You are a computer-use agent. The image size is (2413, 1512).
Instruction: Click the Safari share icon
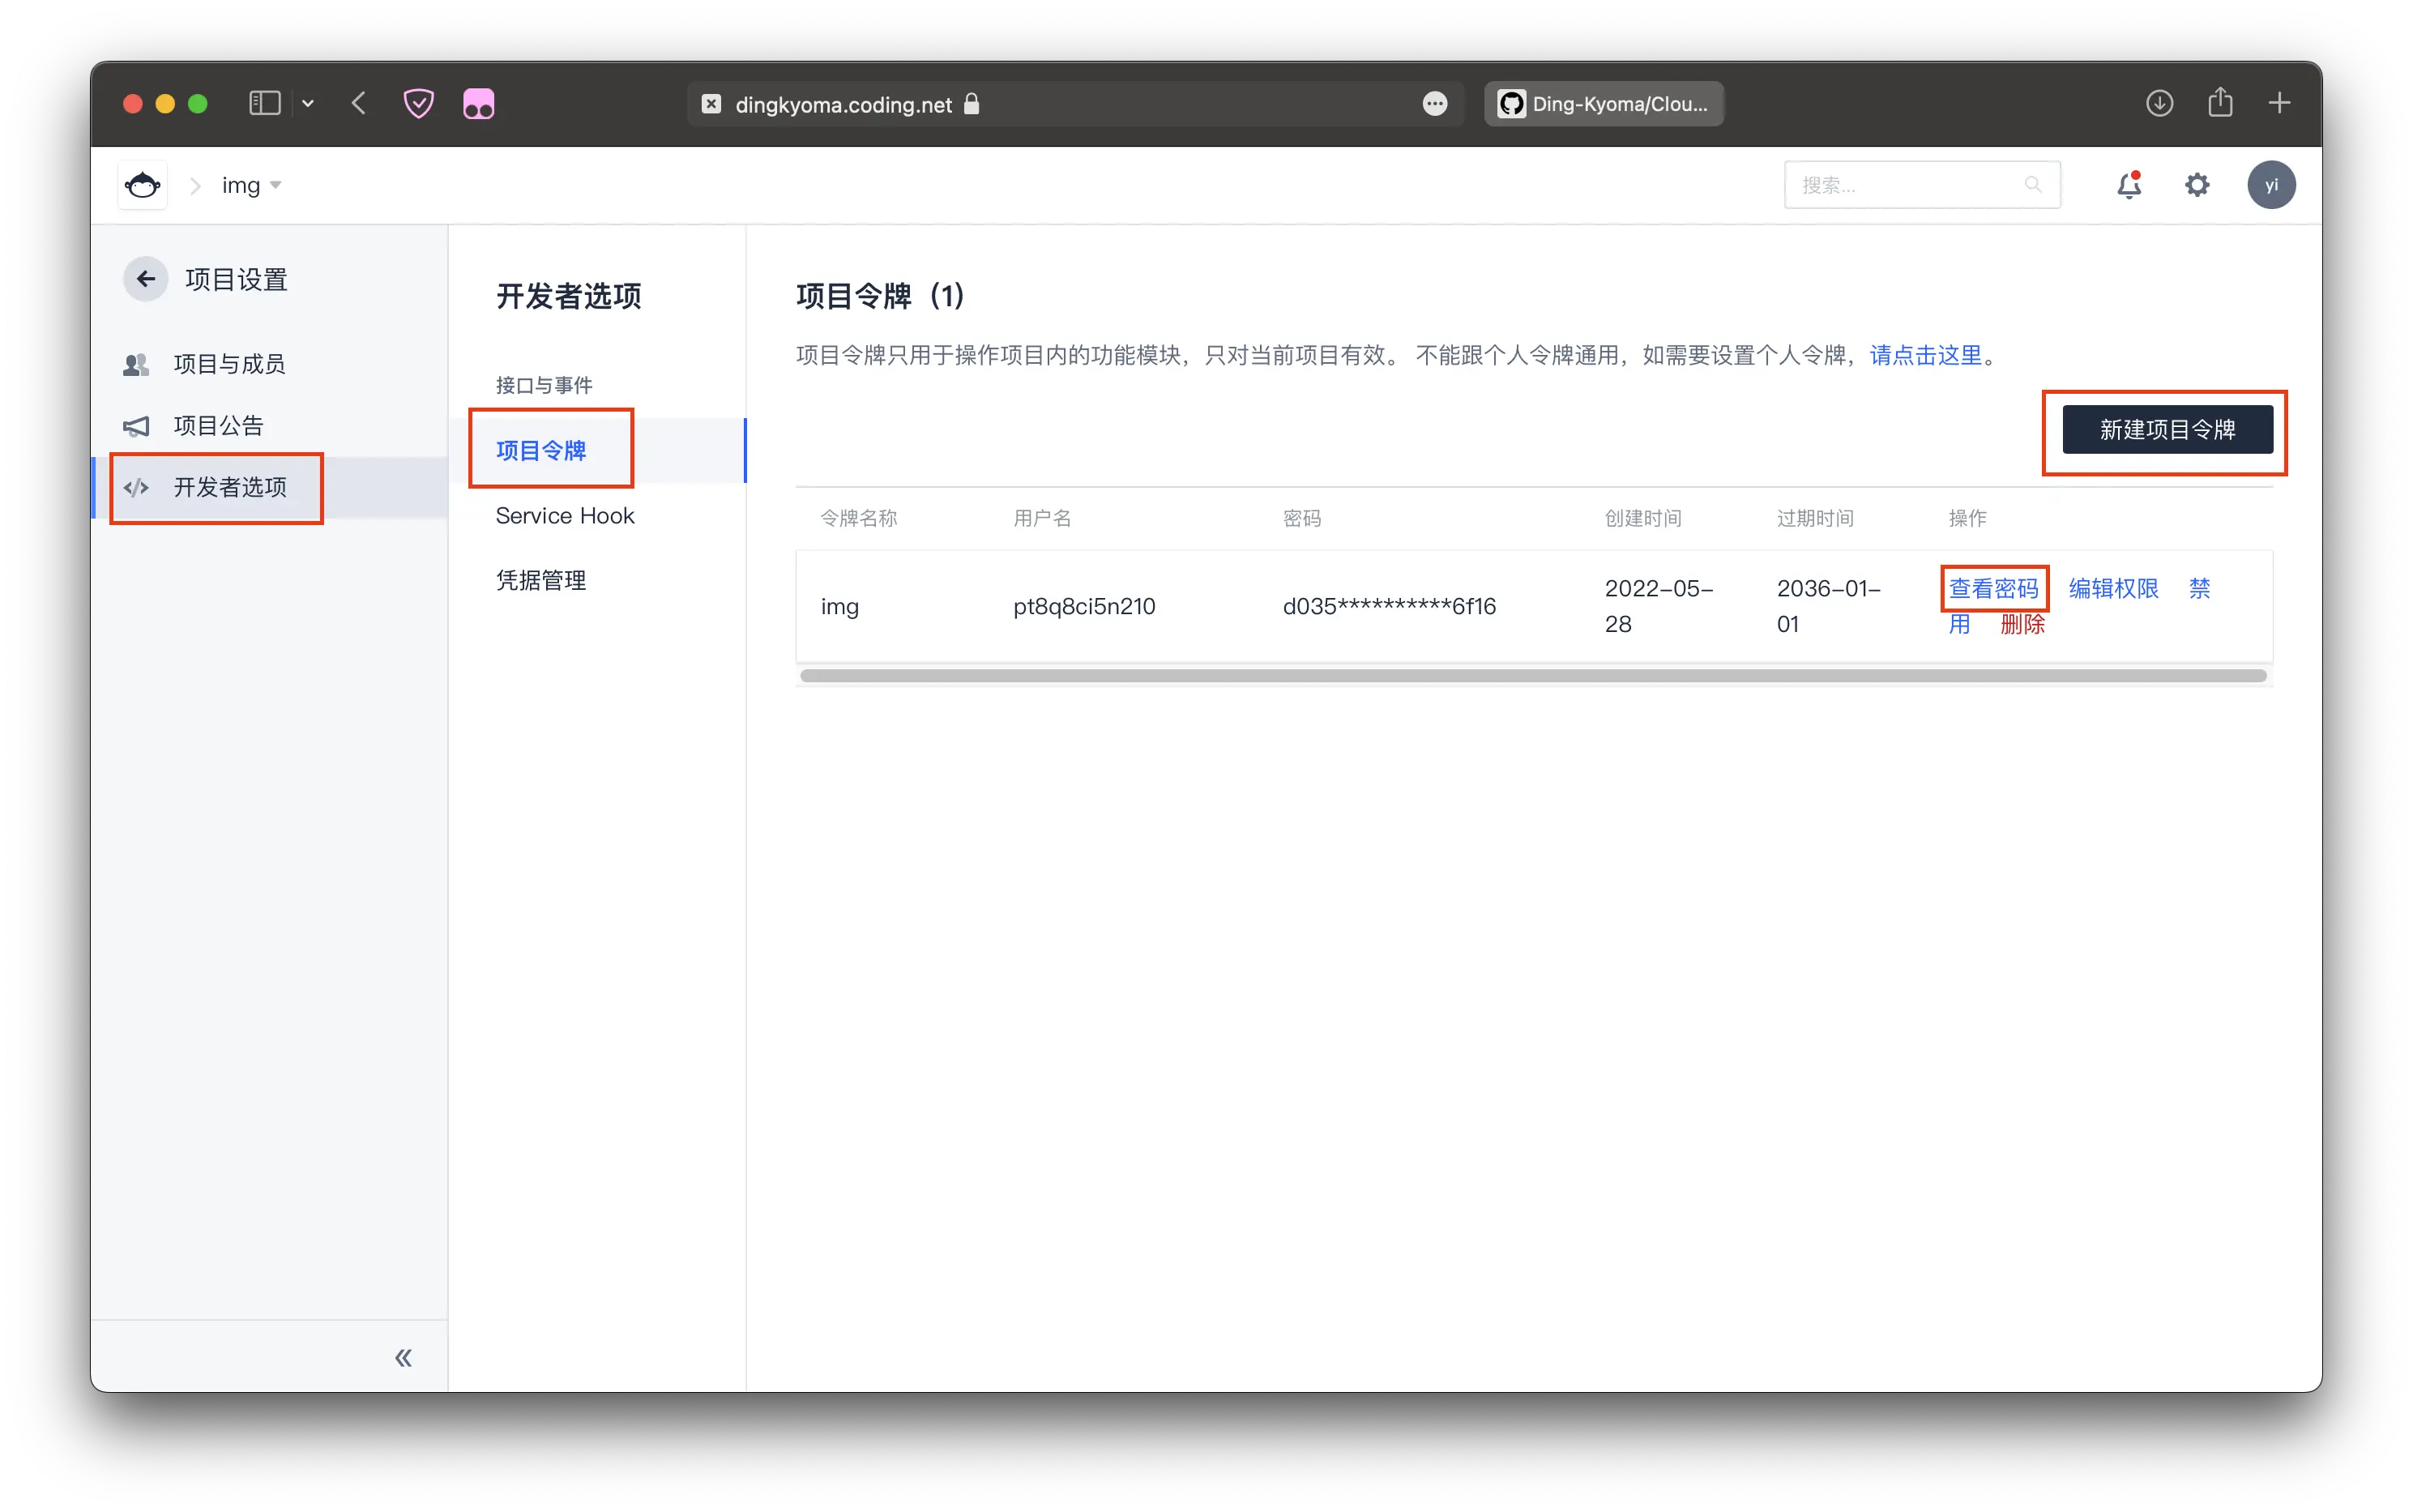tap(2220, 103)
